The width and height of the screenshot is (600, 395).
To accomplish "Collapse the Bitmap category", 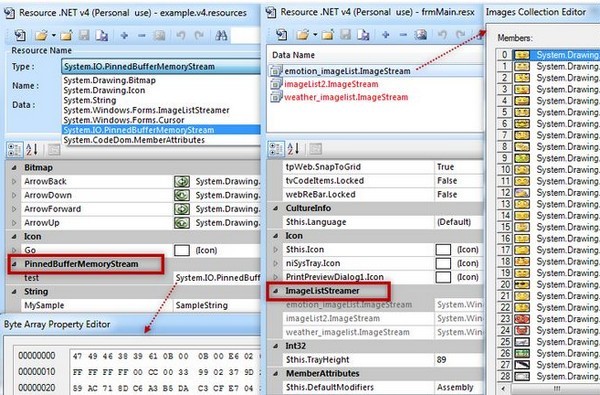I will pos(14,168).
